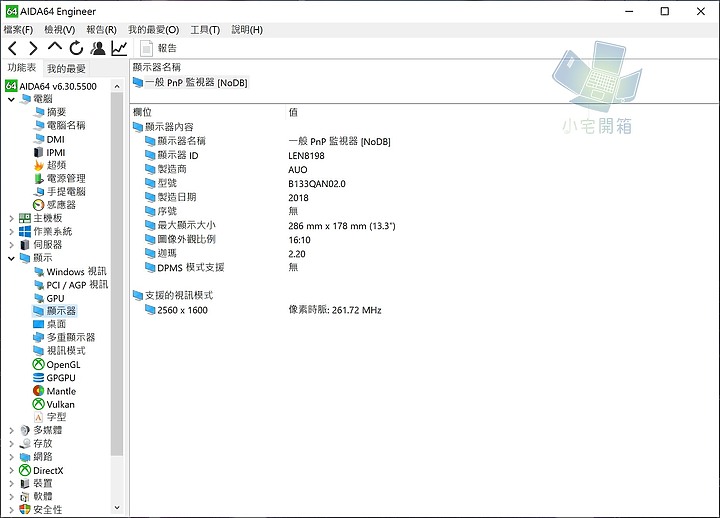This screenshot has height=518, width=720.
Task: Click the B133QAN02.0 model value
Action: point(317,184)
